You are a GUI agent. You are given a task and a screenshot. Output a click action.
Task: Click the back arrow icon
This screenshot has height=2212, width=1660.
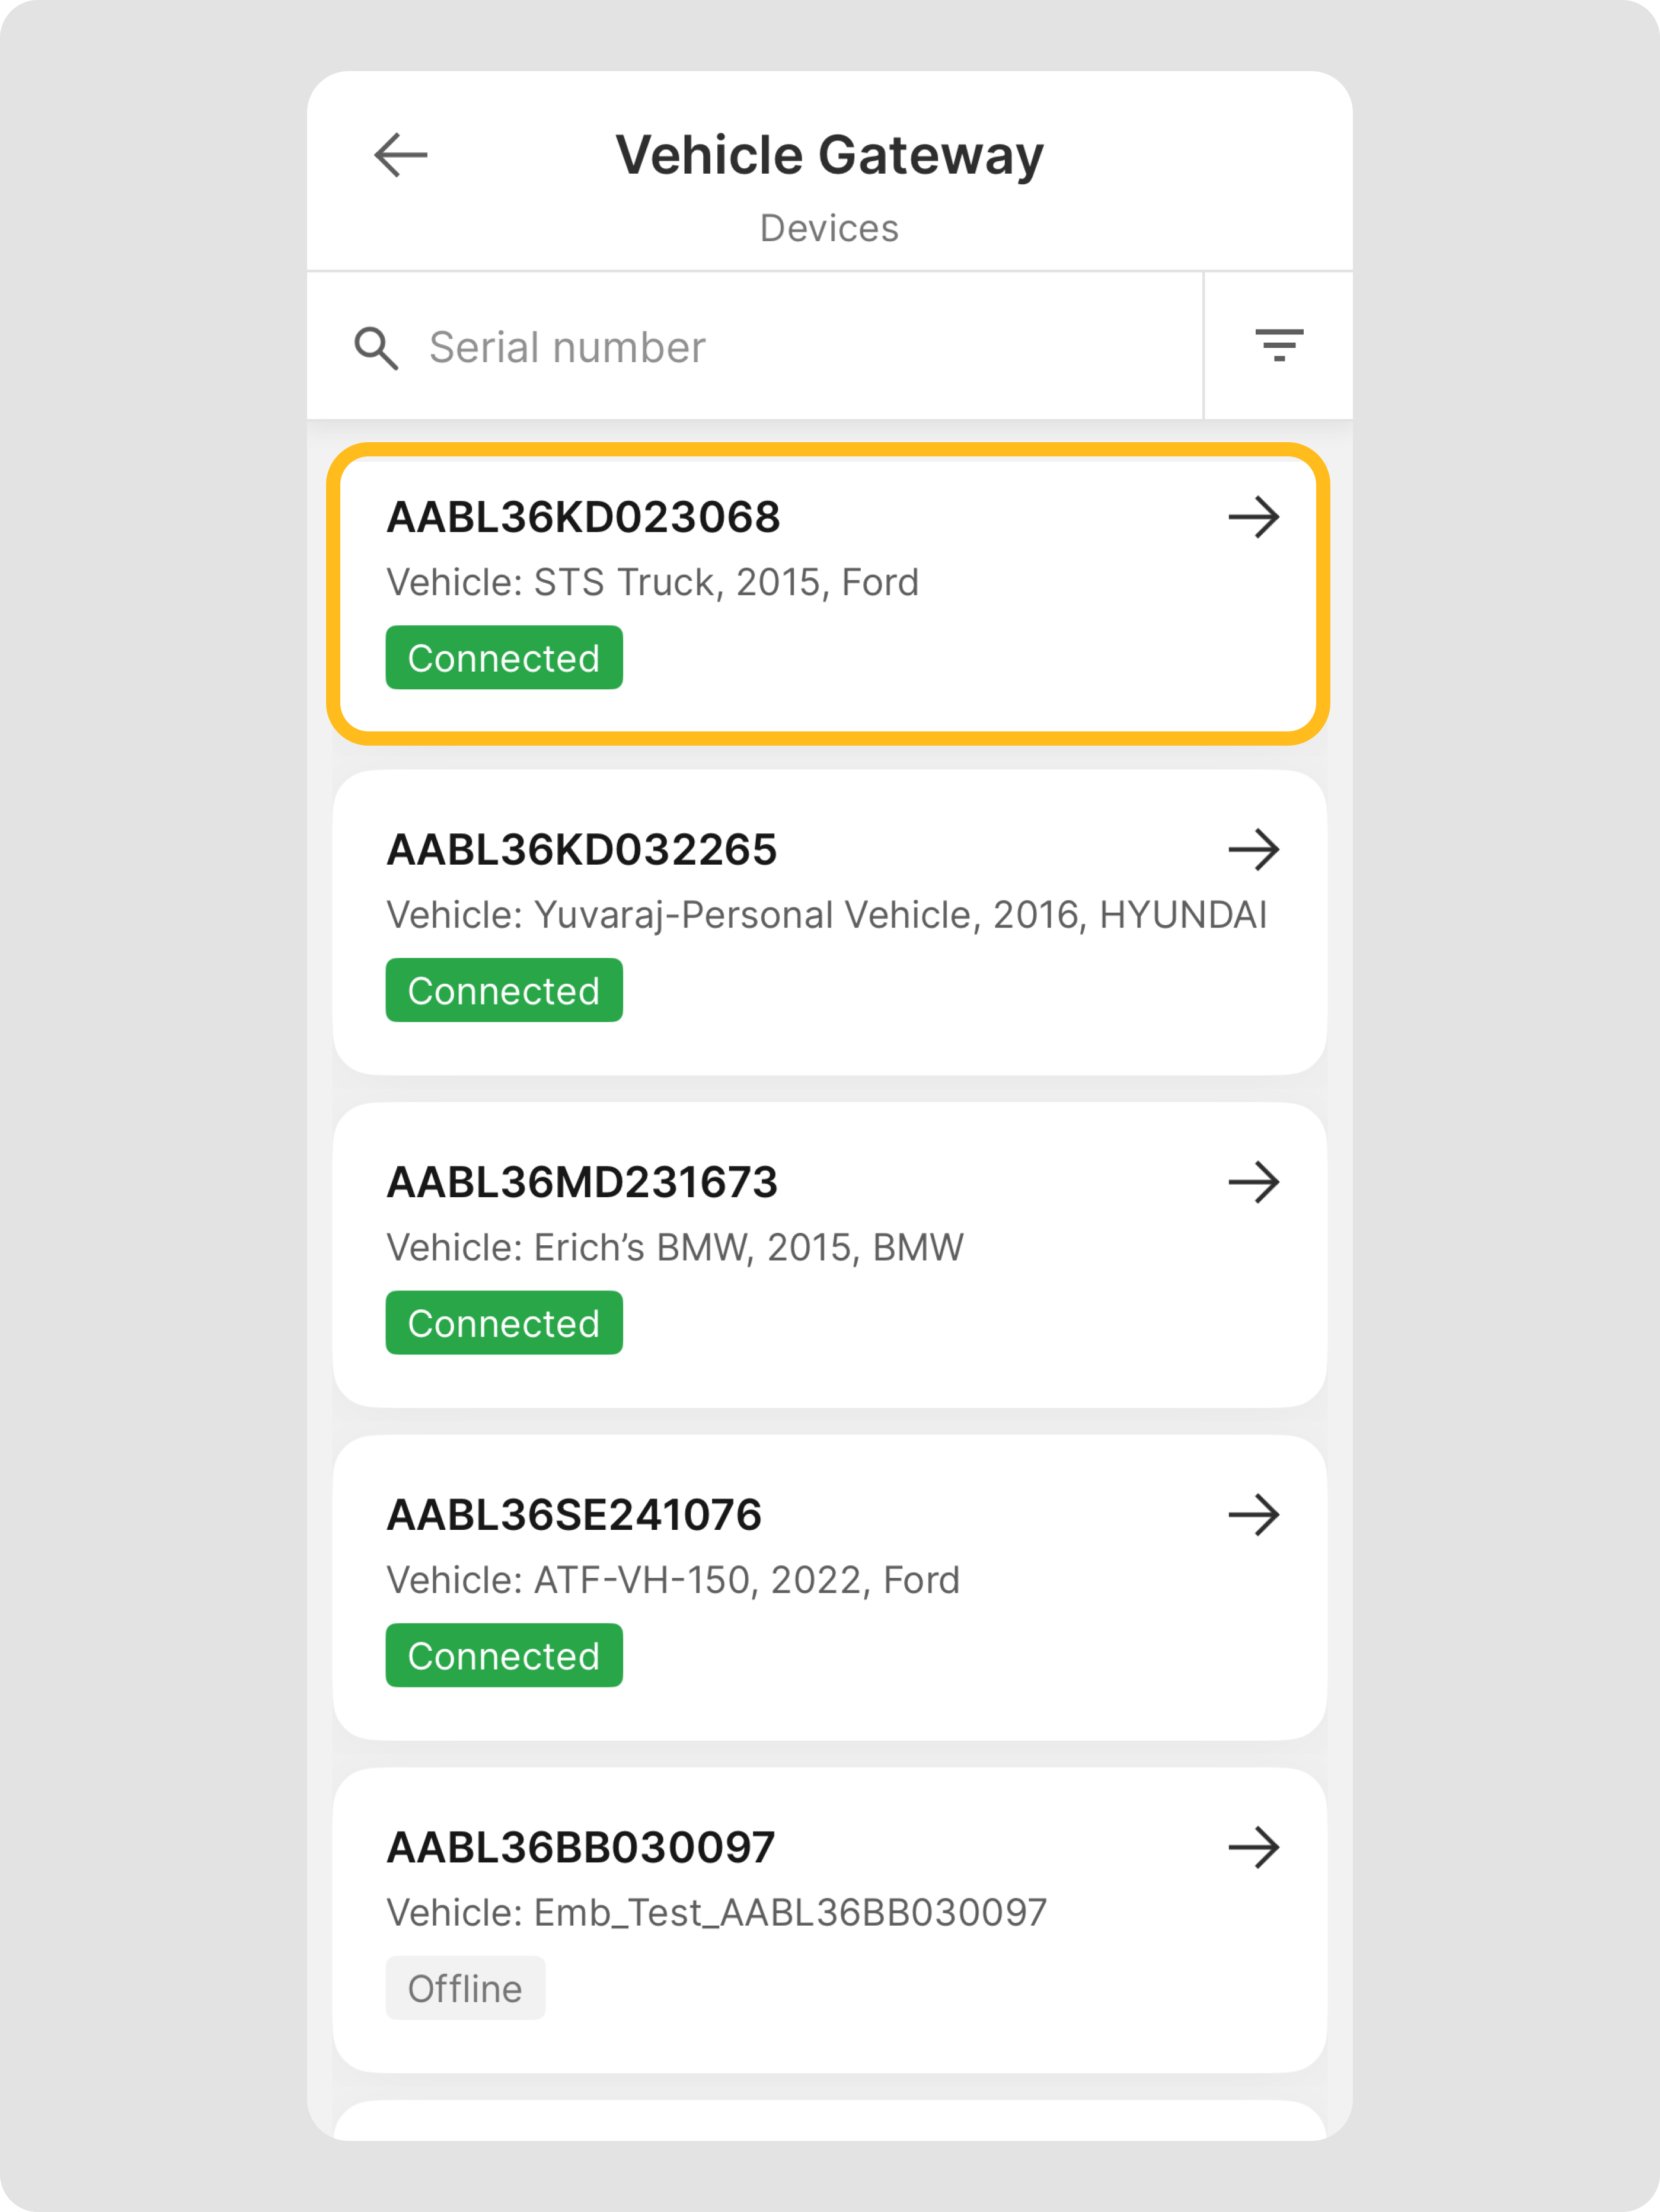pyautogui.click(x=401, y=155)
